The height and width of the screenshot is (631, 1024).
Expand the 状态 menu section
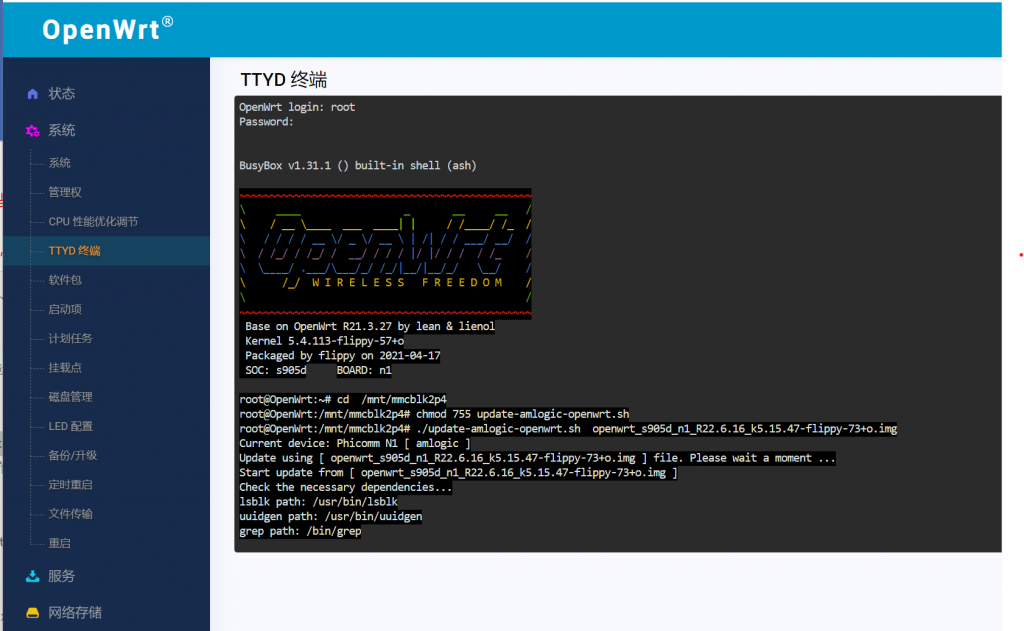62,94
